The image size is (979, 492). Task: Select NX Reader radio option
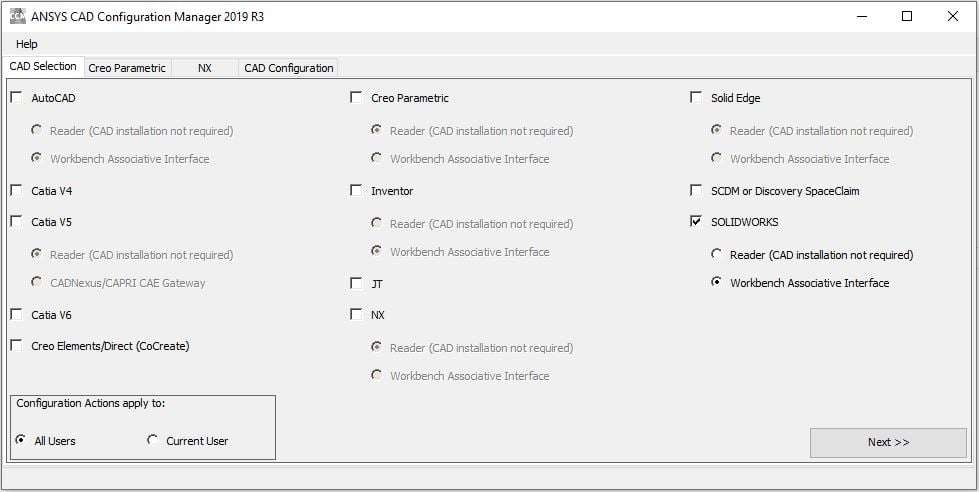point(376,347)
